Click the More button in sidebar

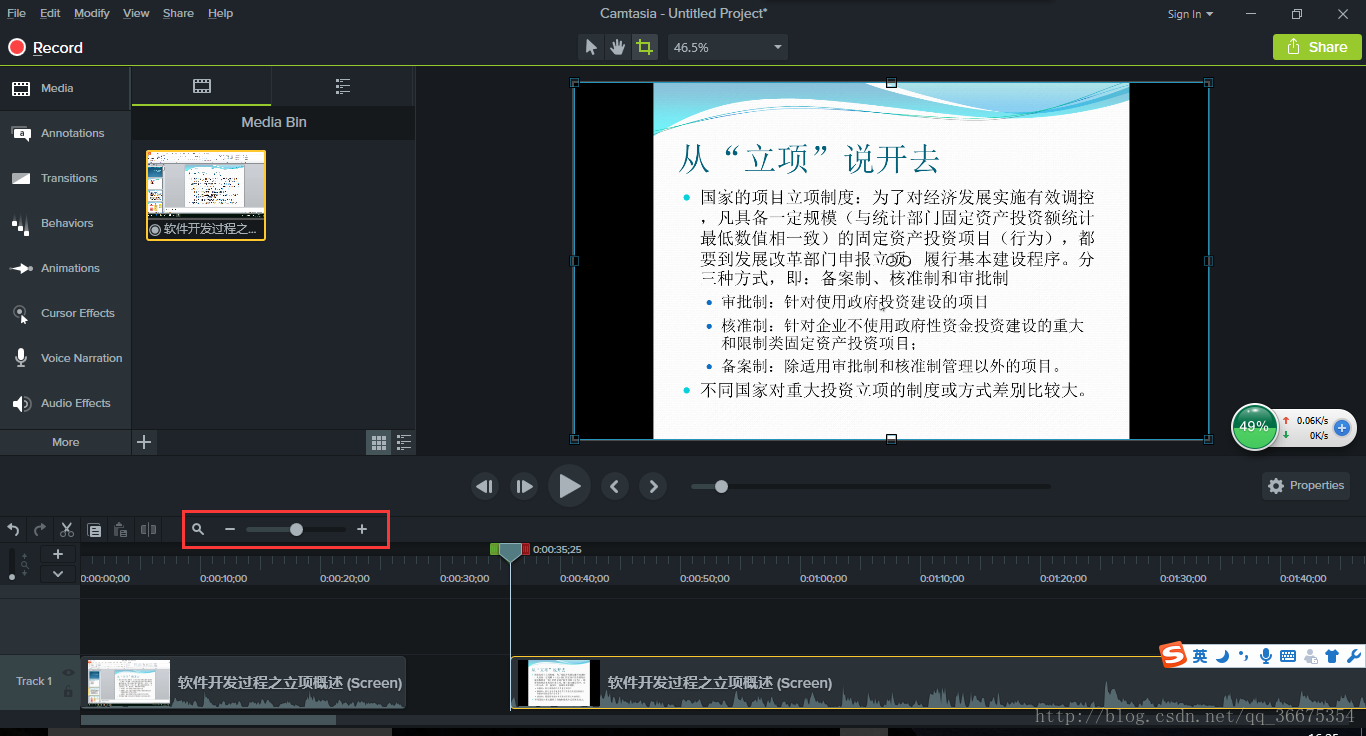[65, 442]
